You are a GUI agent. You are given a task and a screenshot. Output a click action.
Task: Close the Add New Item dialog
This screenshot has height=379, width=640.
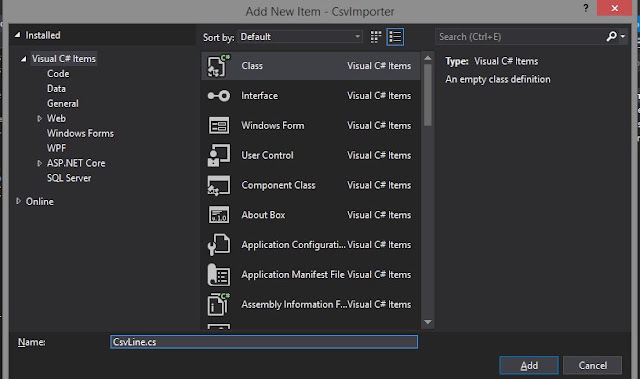coord(615,8)
